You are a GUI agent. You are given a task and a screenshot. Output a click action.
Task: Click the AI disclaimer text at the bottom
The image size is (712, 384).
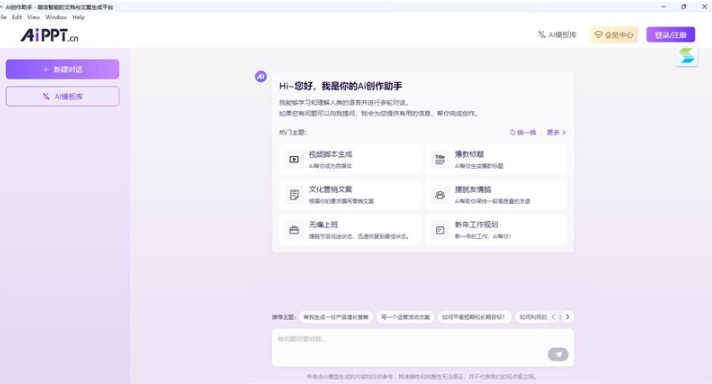[422, 377]
